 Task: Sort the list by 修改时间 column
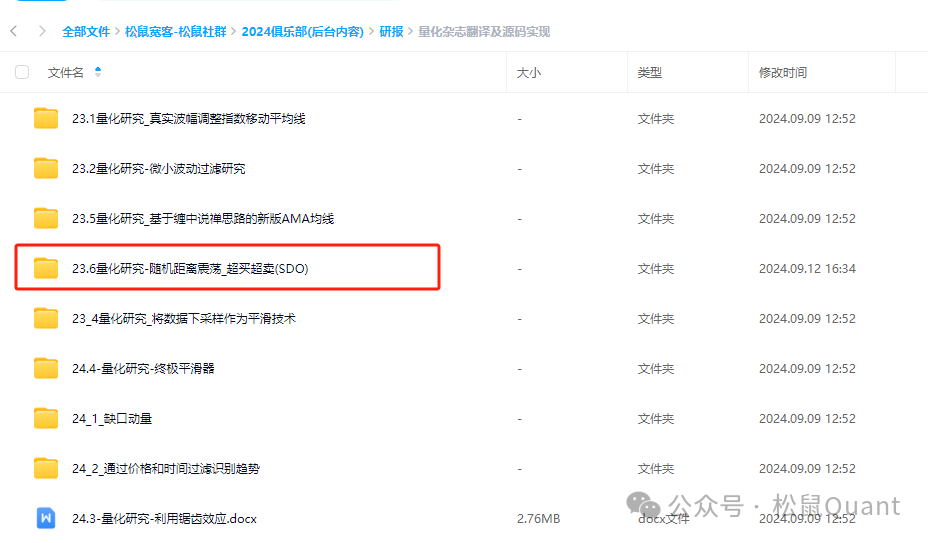tap(782, 72)
